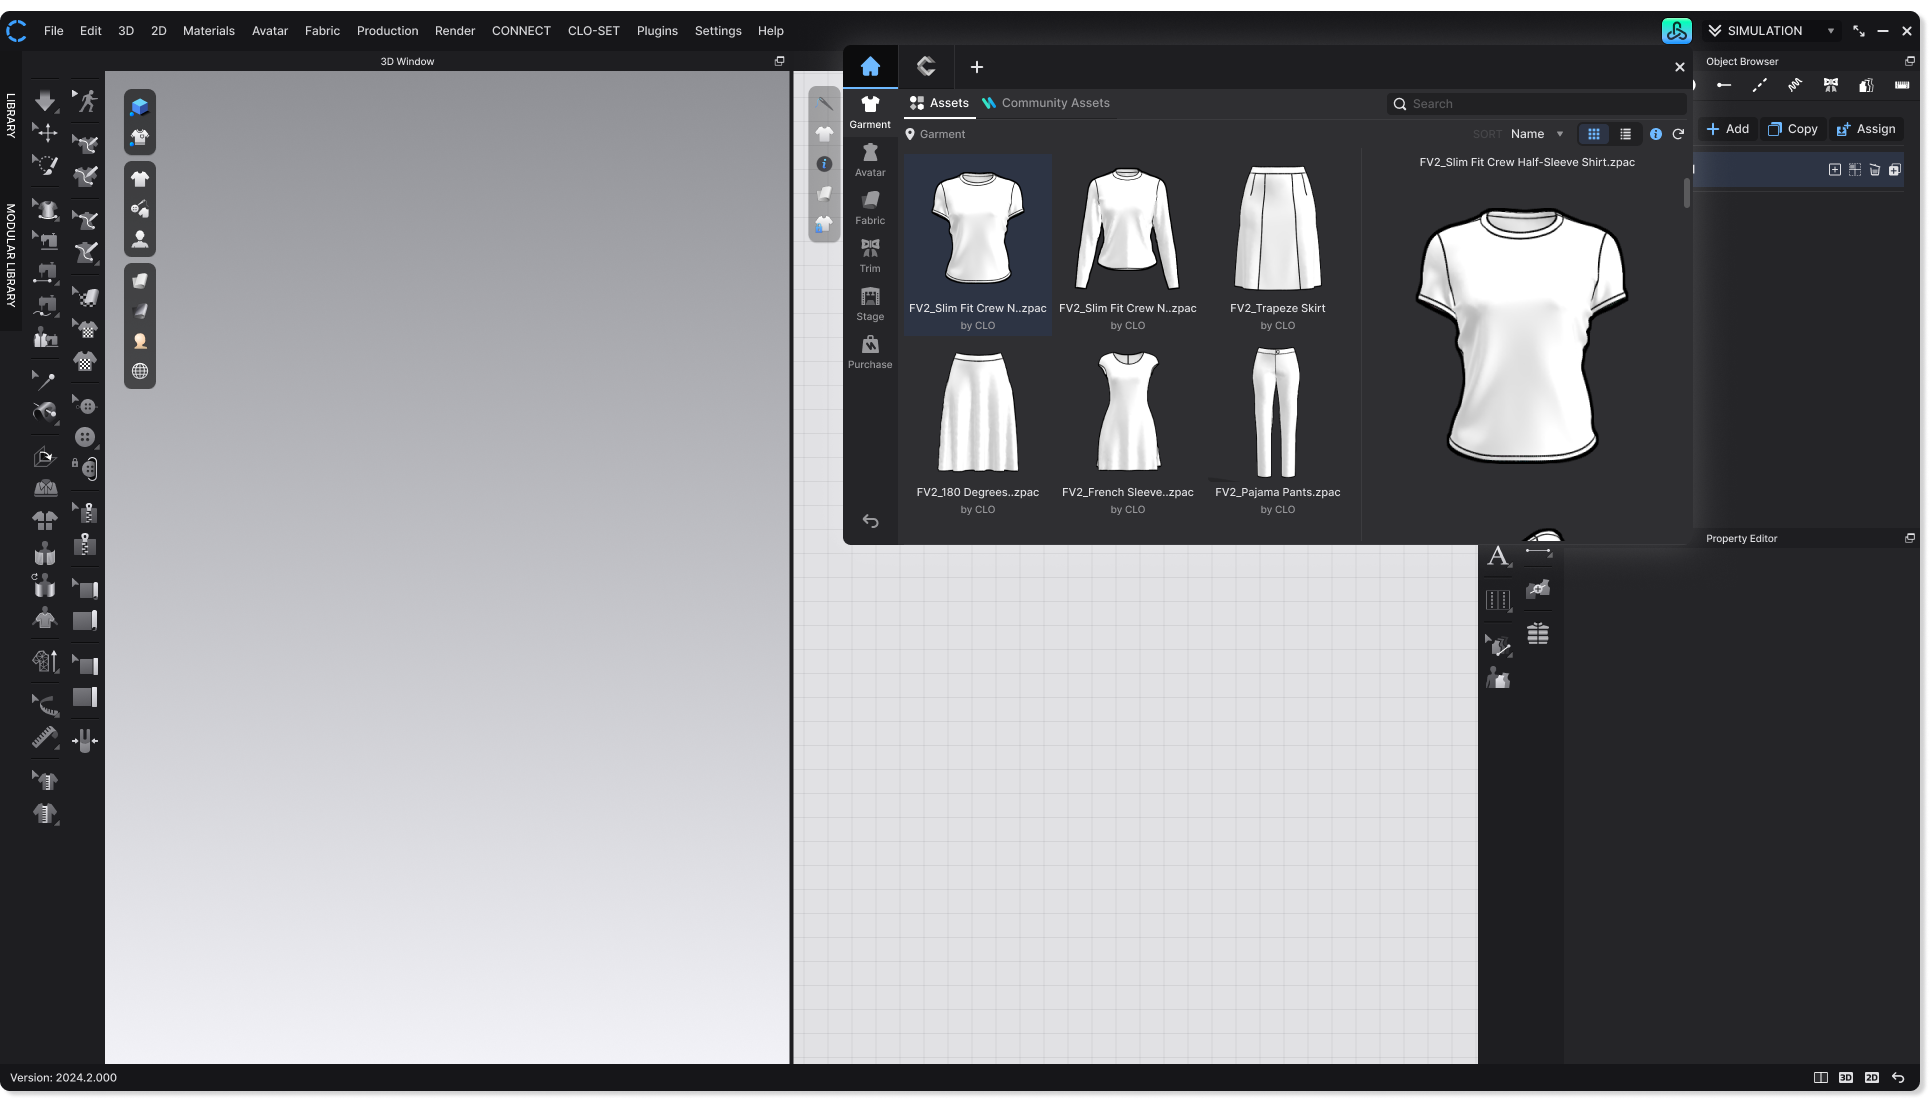Undock the Property Editor panel
Image resolution: width=1929 pixels, height=1099 pixels.
pos(1910,538)
